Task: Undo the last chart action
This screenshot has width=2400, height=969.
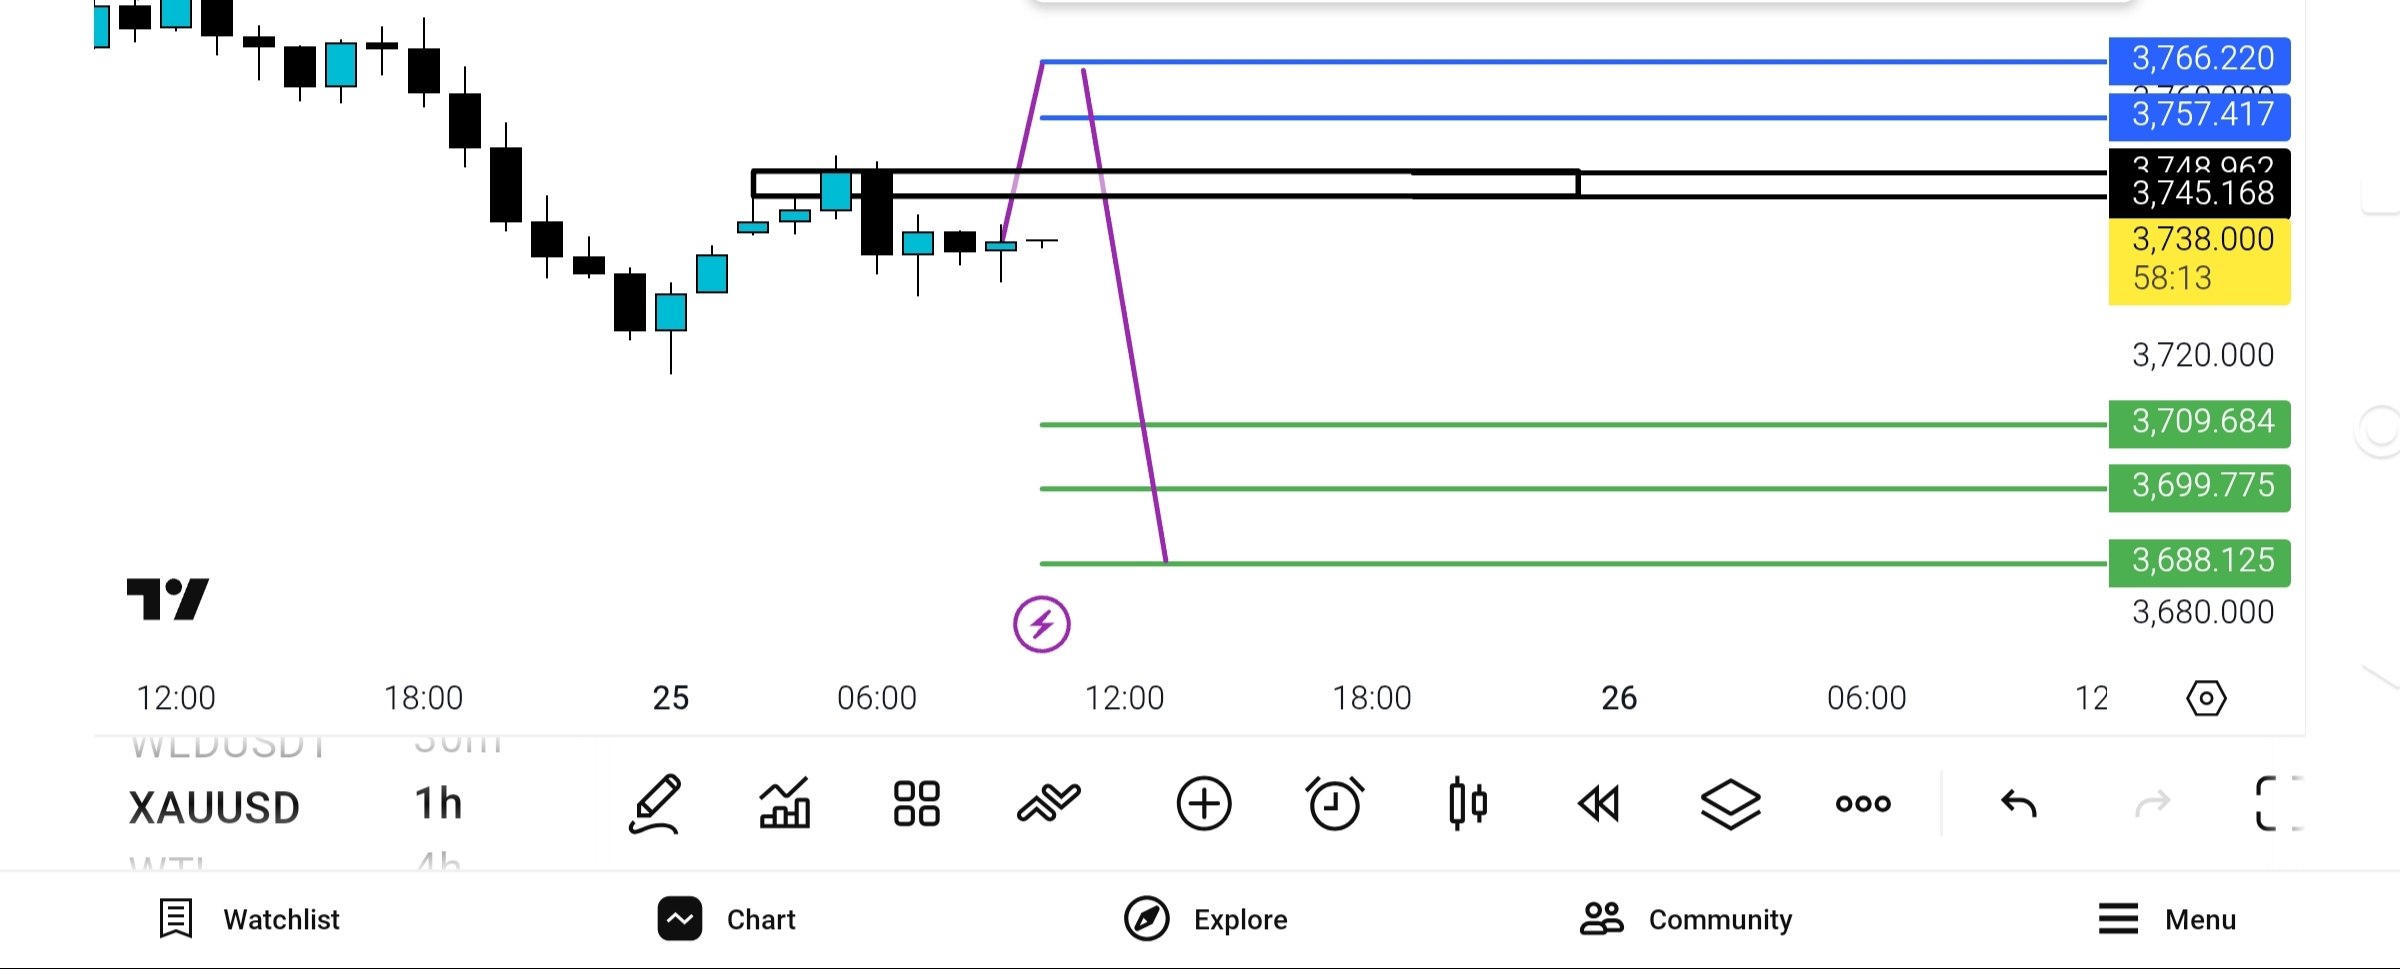Action: (2018, 803)
